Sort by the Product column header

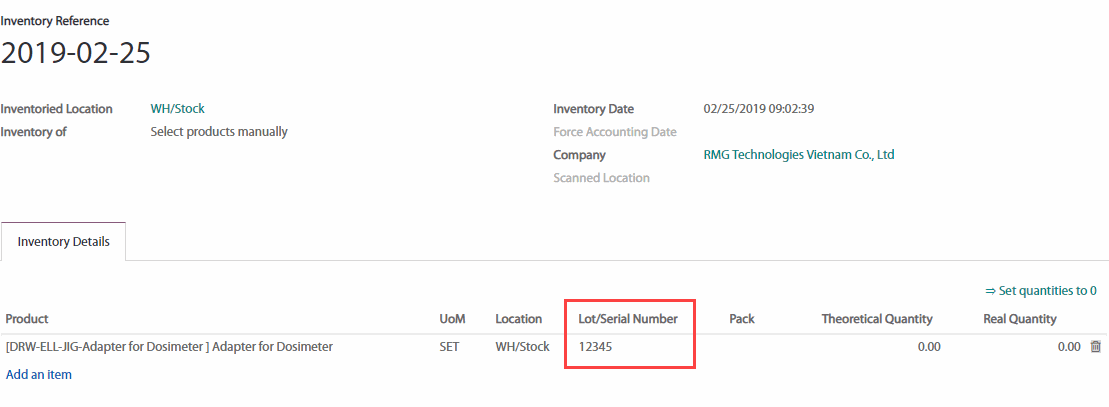click(27, 319)
